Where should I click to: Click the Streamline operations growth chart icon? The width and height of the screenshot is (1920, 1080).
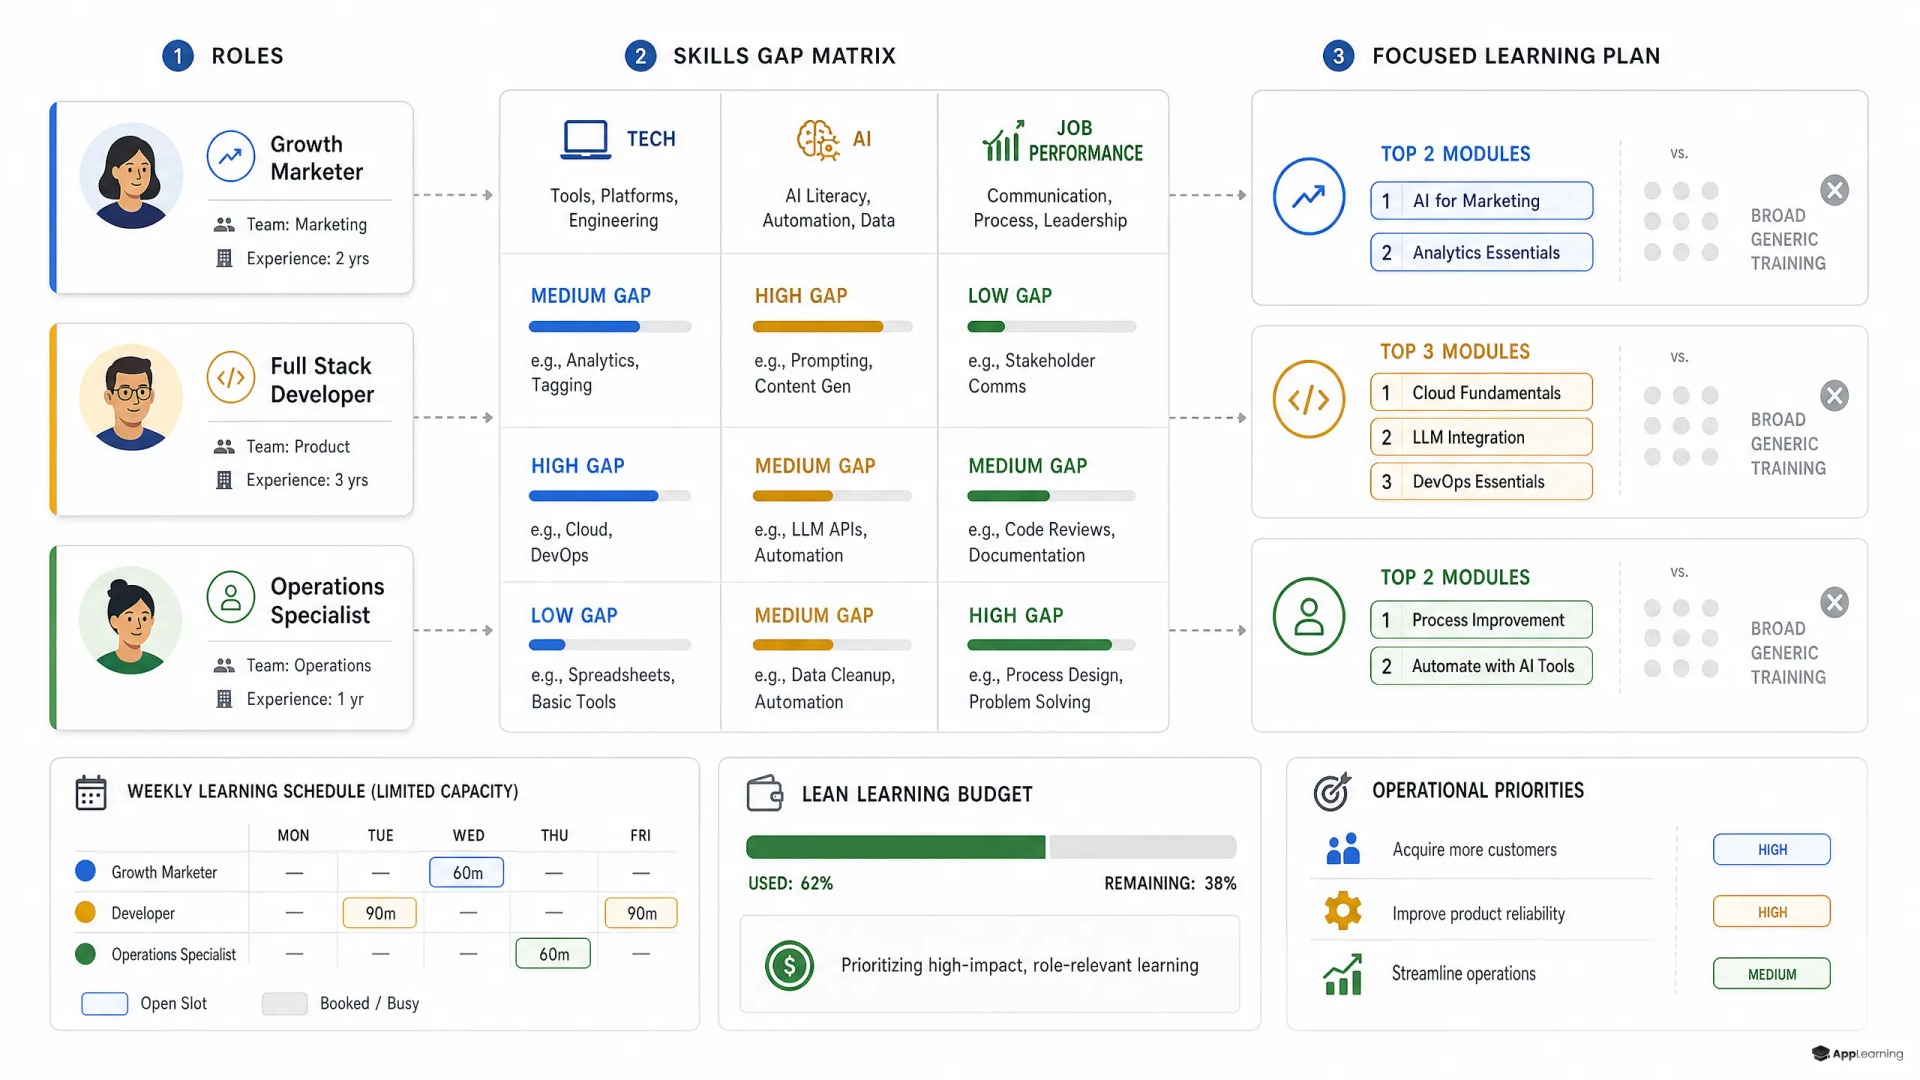point(1343,975)
